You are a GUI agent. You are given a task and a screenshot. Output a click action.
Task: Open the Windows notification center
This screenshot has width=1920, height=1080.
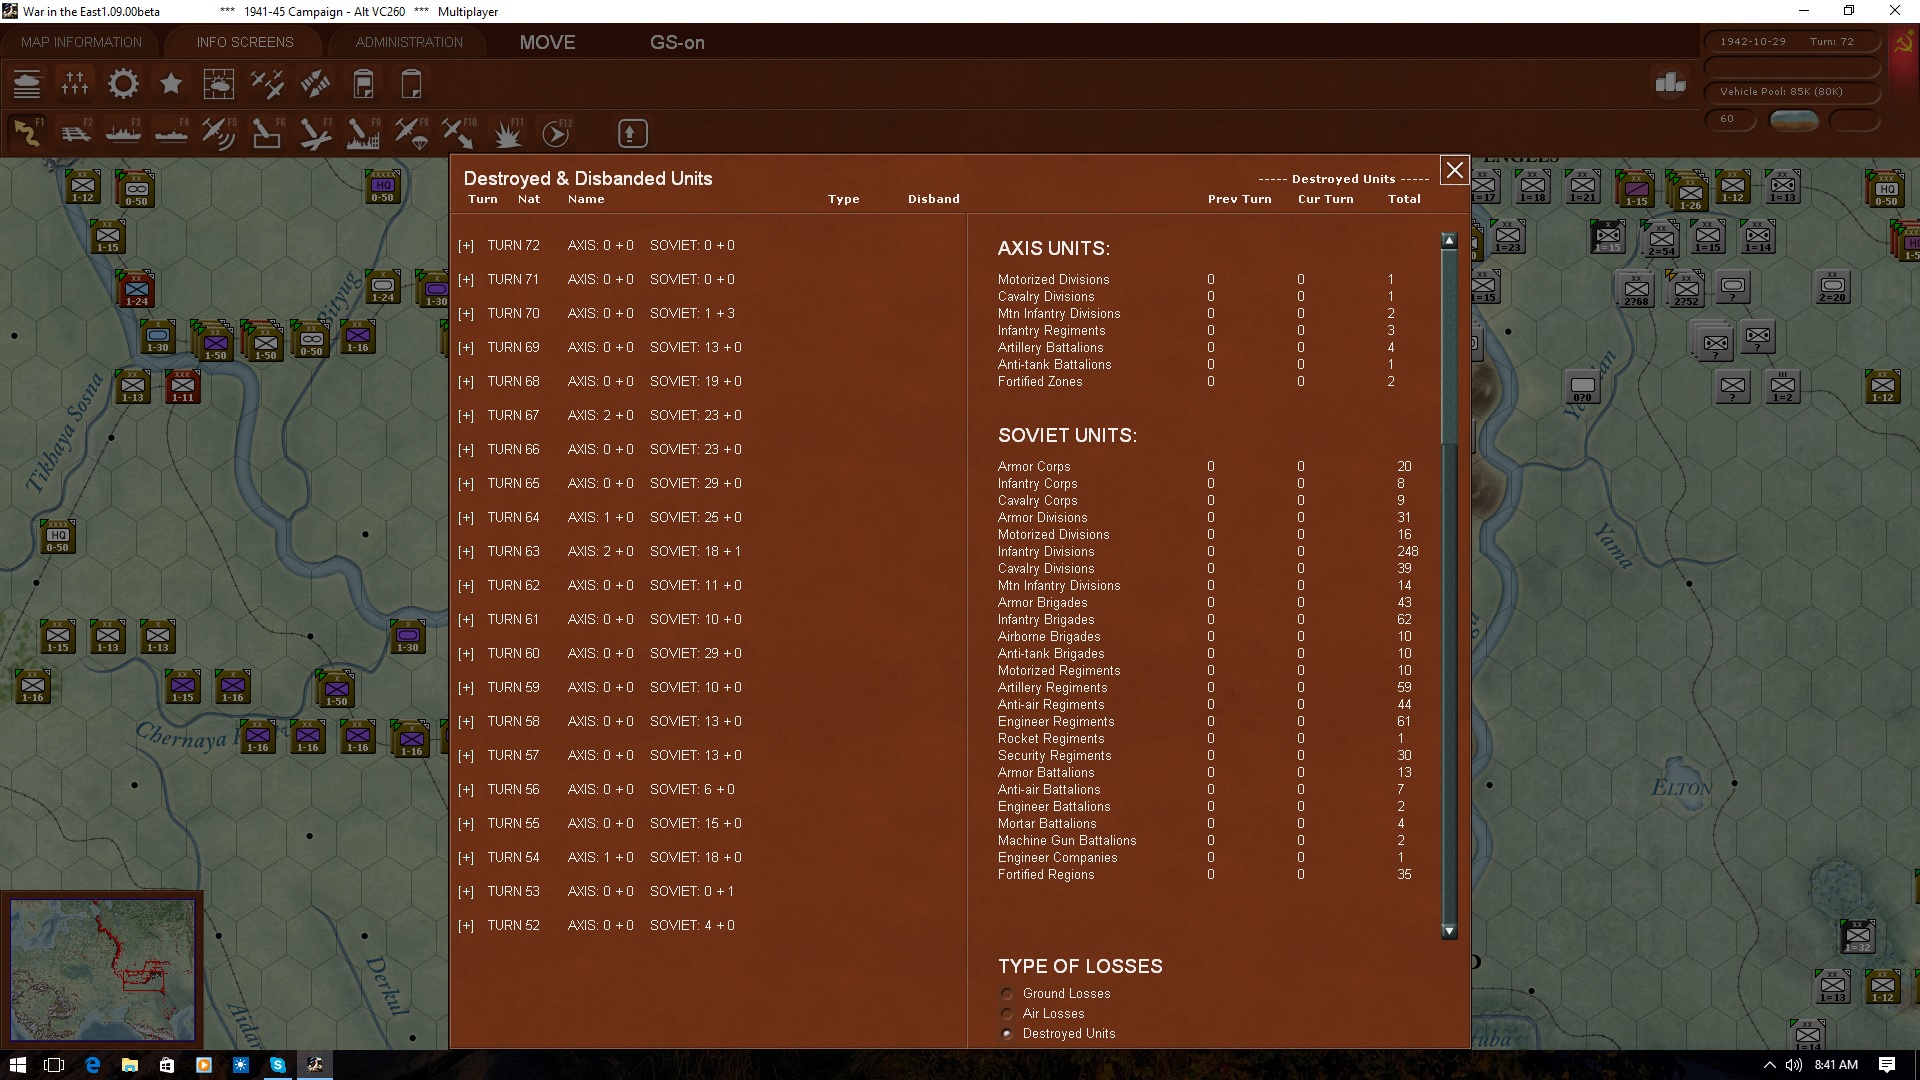click(x=1887, y=1065)
